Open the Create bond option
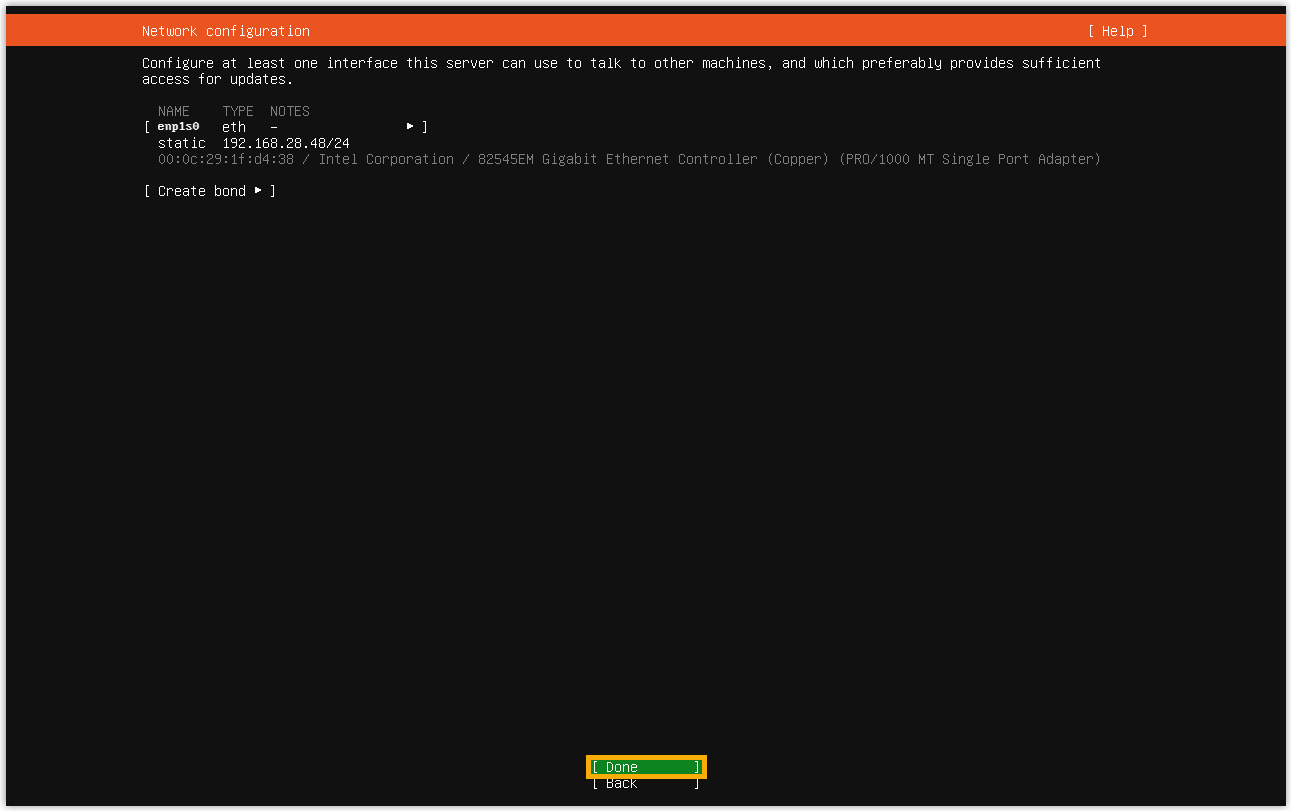1292x812 pixels. 201,191
